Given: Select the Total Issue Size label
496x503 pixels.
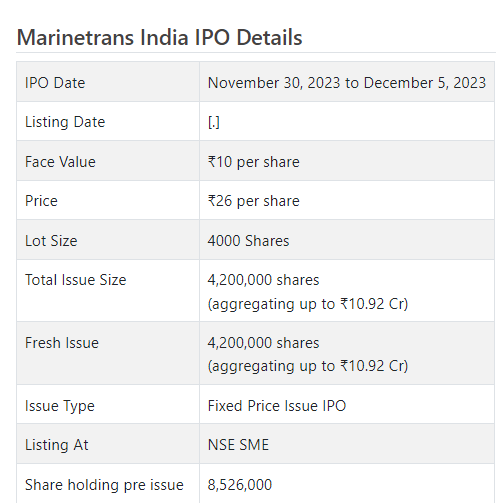Looking at the screenshot, I should coord(76,280).
